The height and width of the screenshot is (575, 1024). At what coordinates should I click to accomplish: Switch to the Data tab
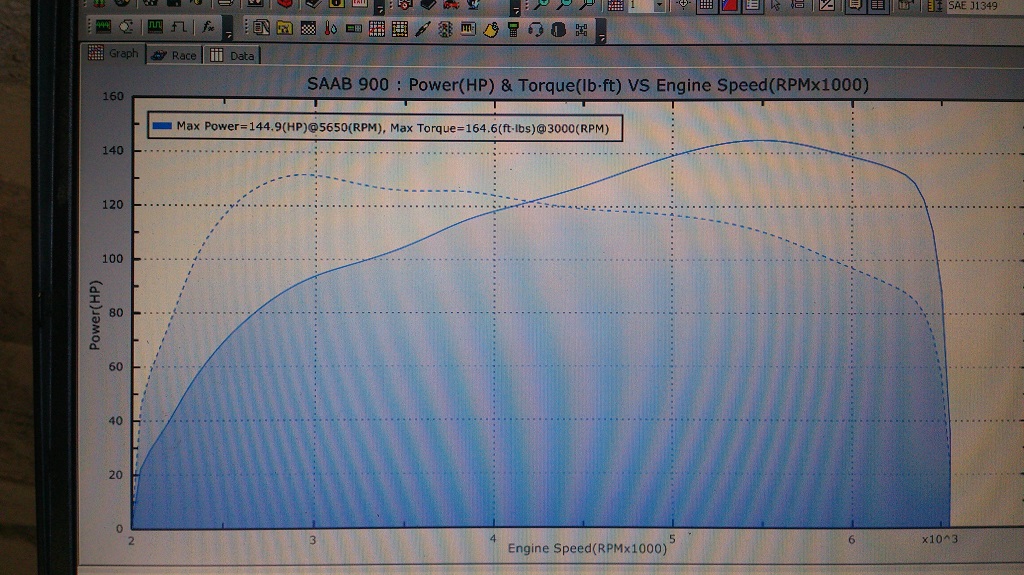click(x=233, y=55)
